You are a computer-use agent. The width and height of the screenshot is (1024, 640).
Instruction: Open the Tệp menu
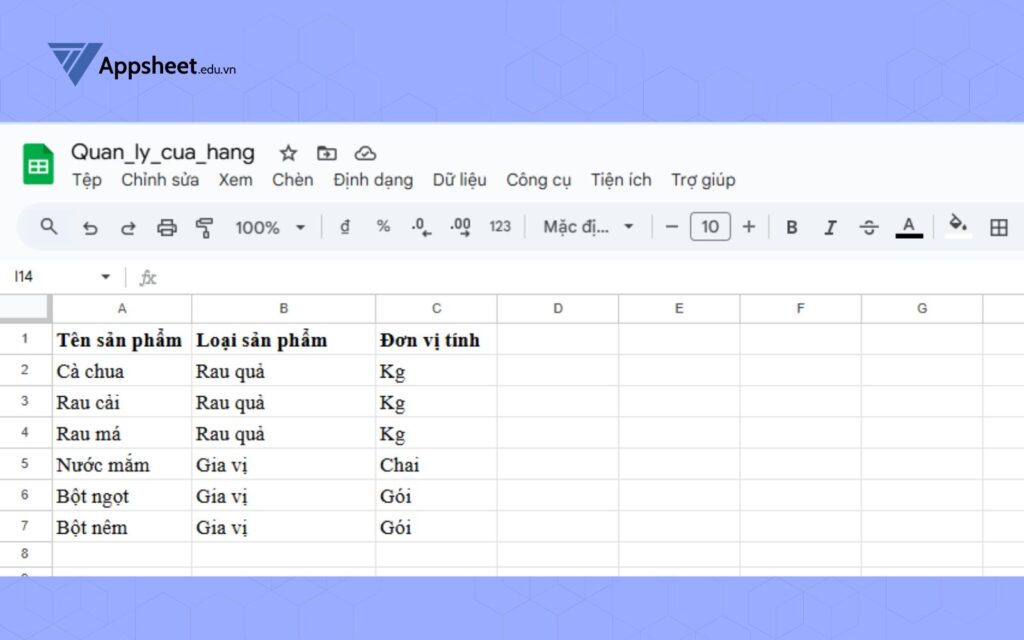click(x=87, y=180)
